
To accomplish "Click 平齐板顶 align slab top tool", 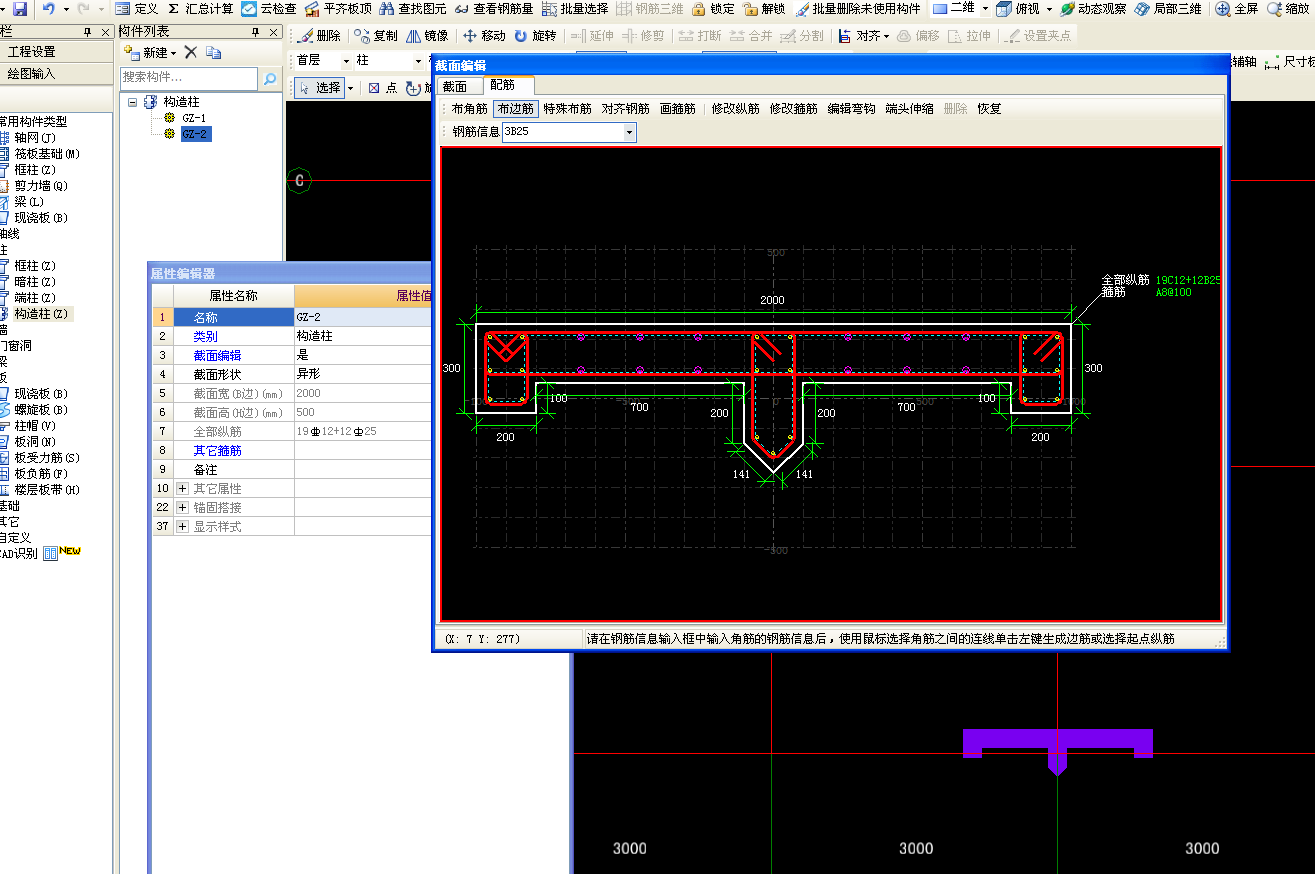I will (337, 8).
